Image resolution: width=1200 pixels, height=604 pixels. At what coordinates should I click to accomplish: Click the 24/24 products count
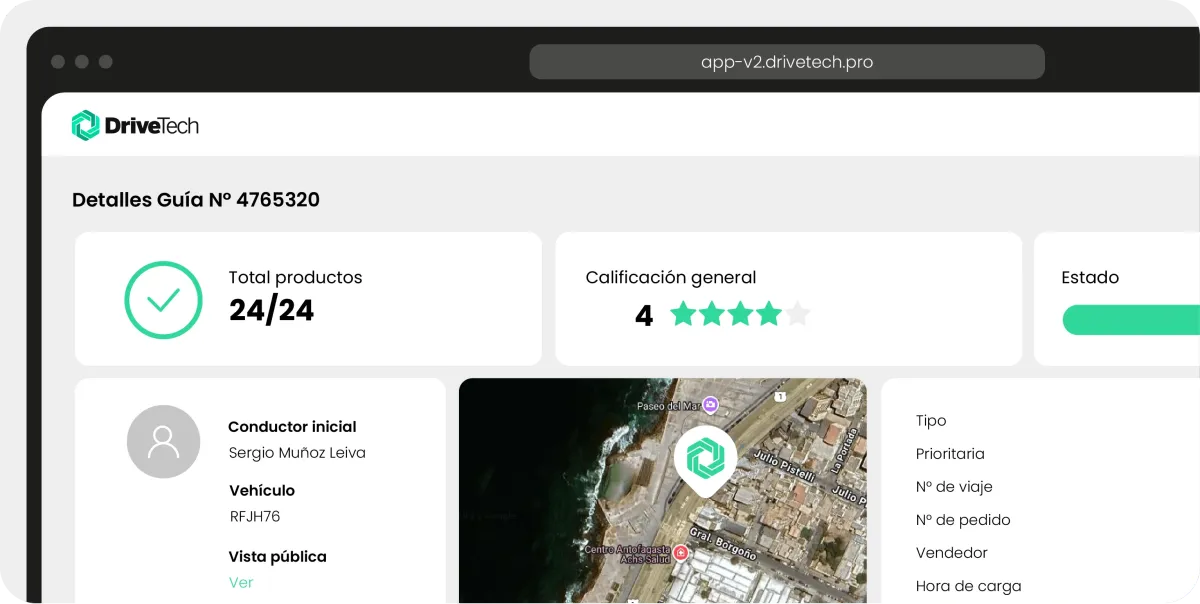[271, 310]
